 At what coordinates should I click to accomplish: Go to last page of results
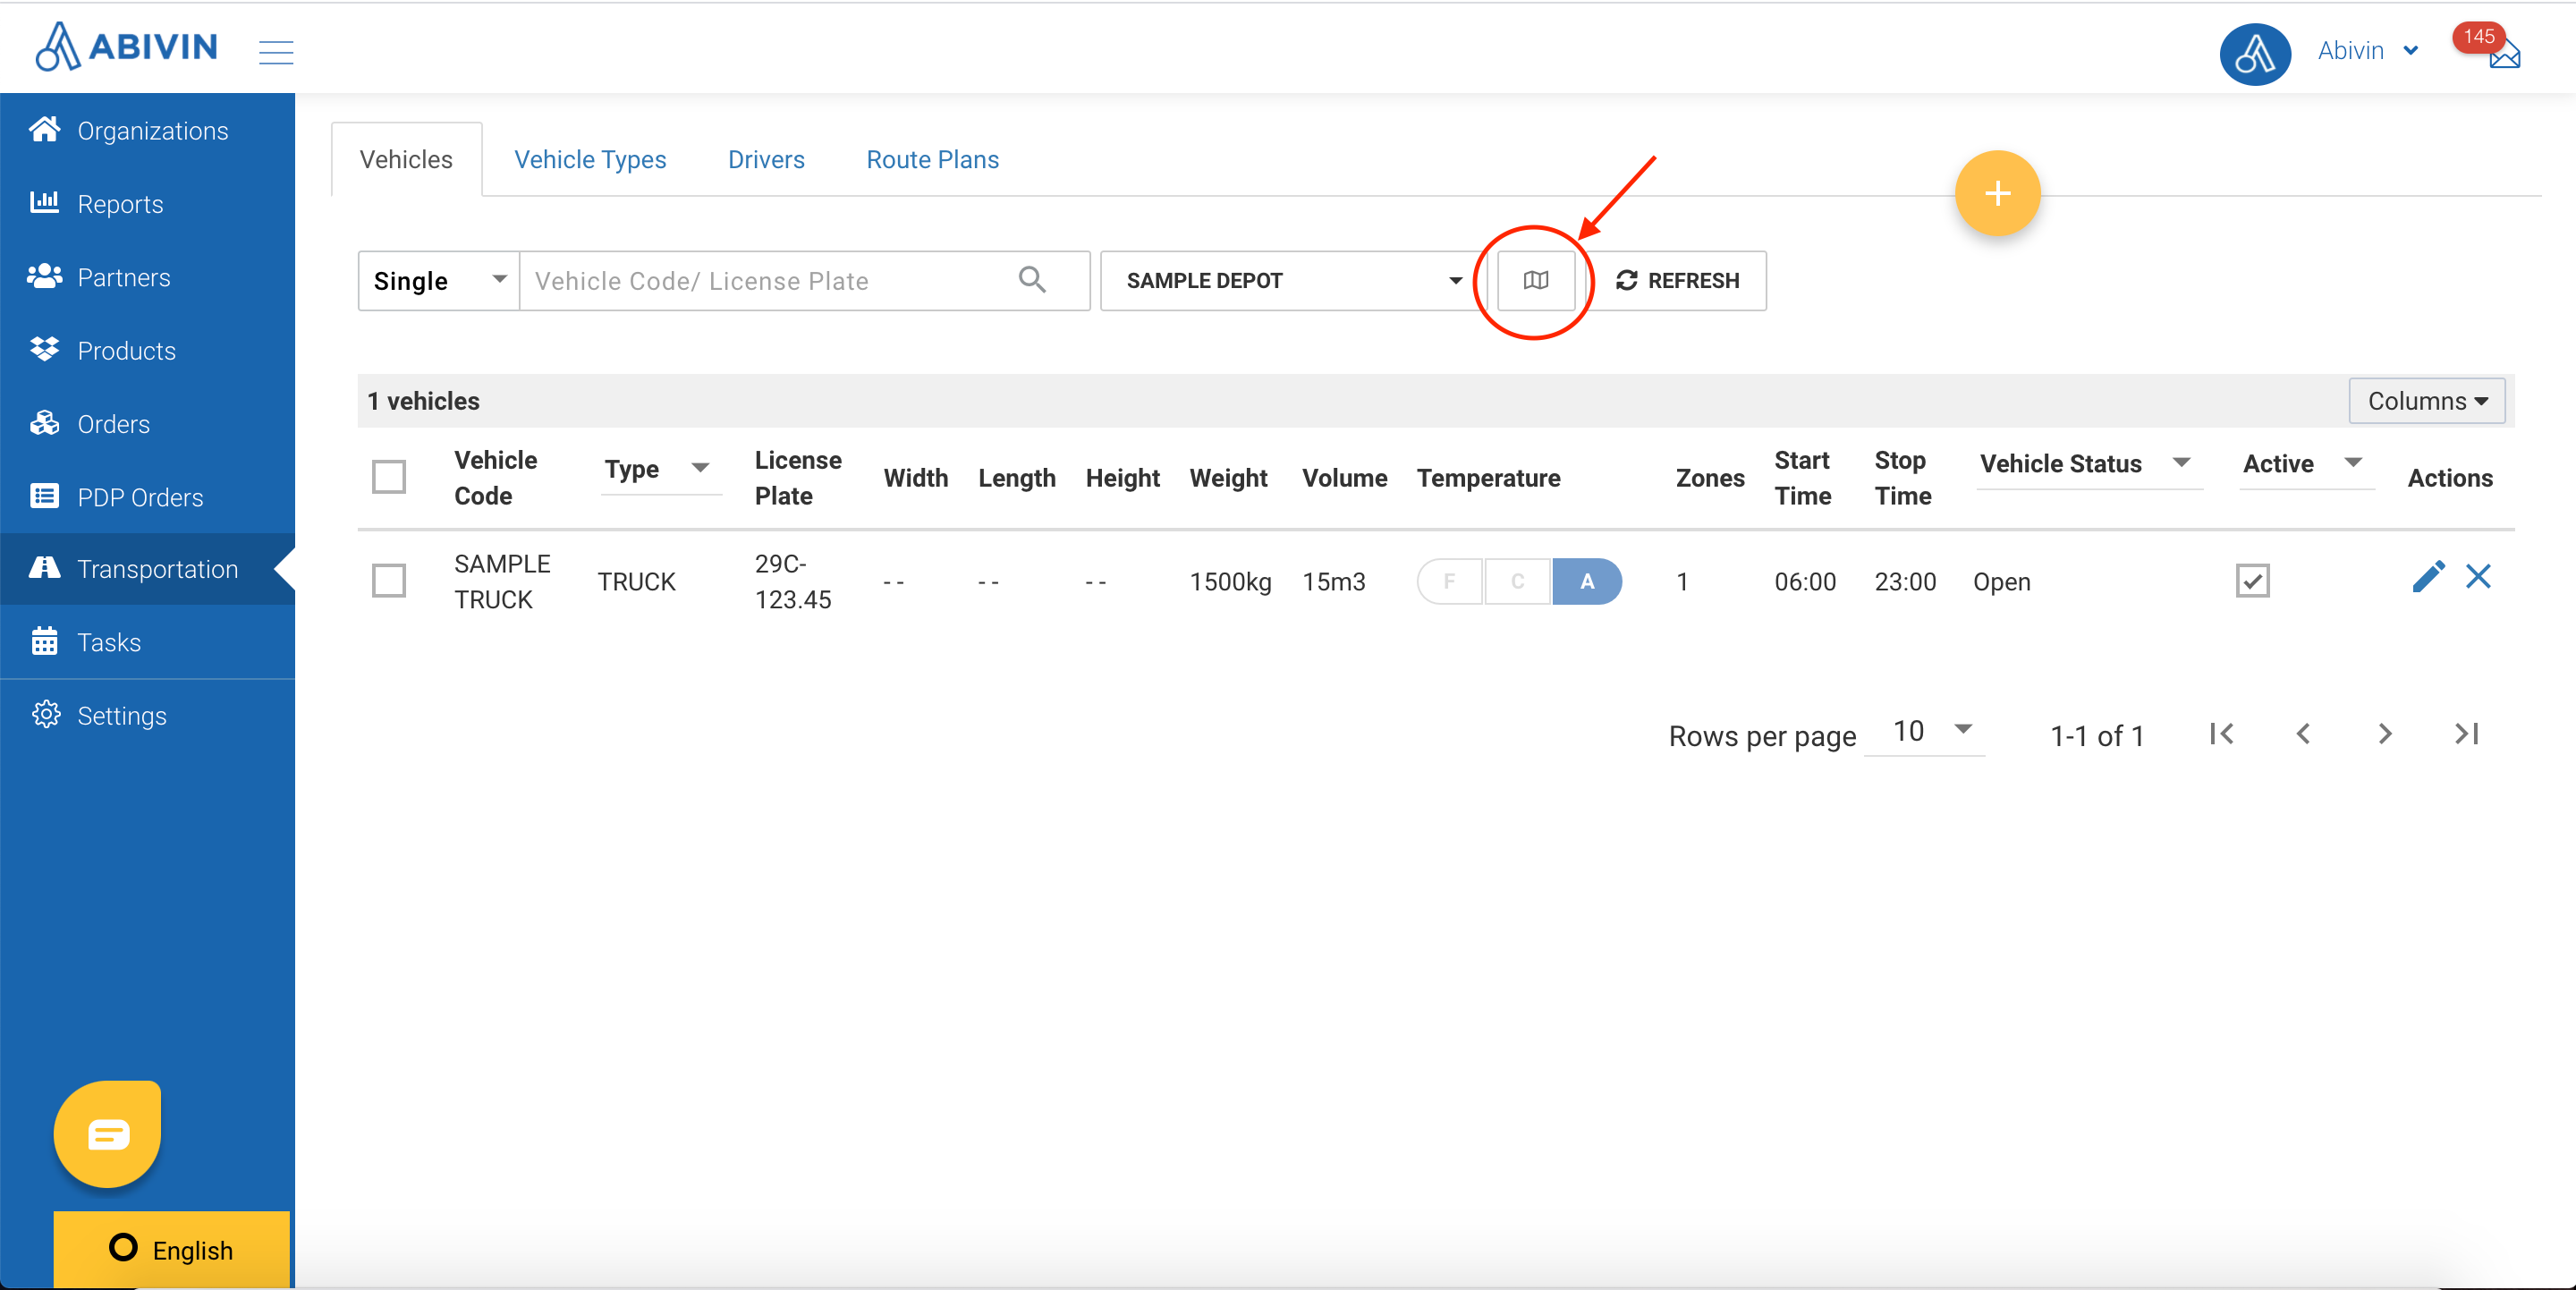coord(2467,734)
